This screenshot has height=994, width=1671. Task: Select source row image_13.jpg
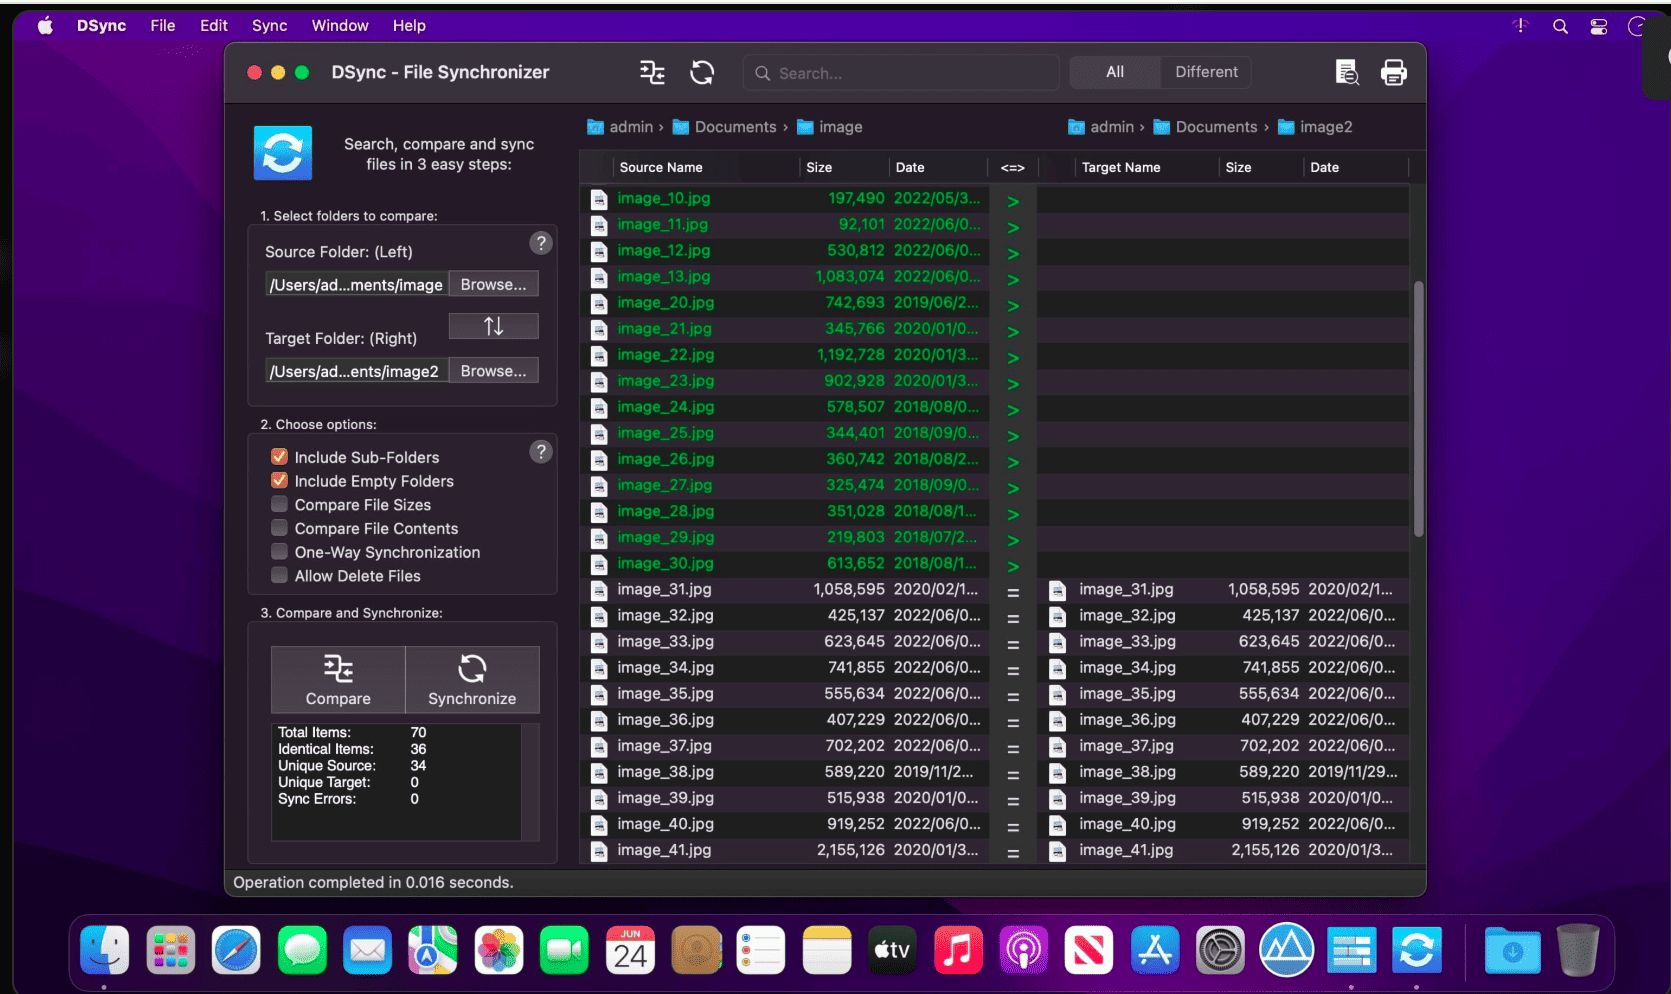(x=785, y=277)
